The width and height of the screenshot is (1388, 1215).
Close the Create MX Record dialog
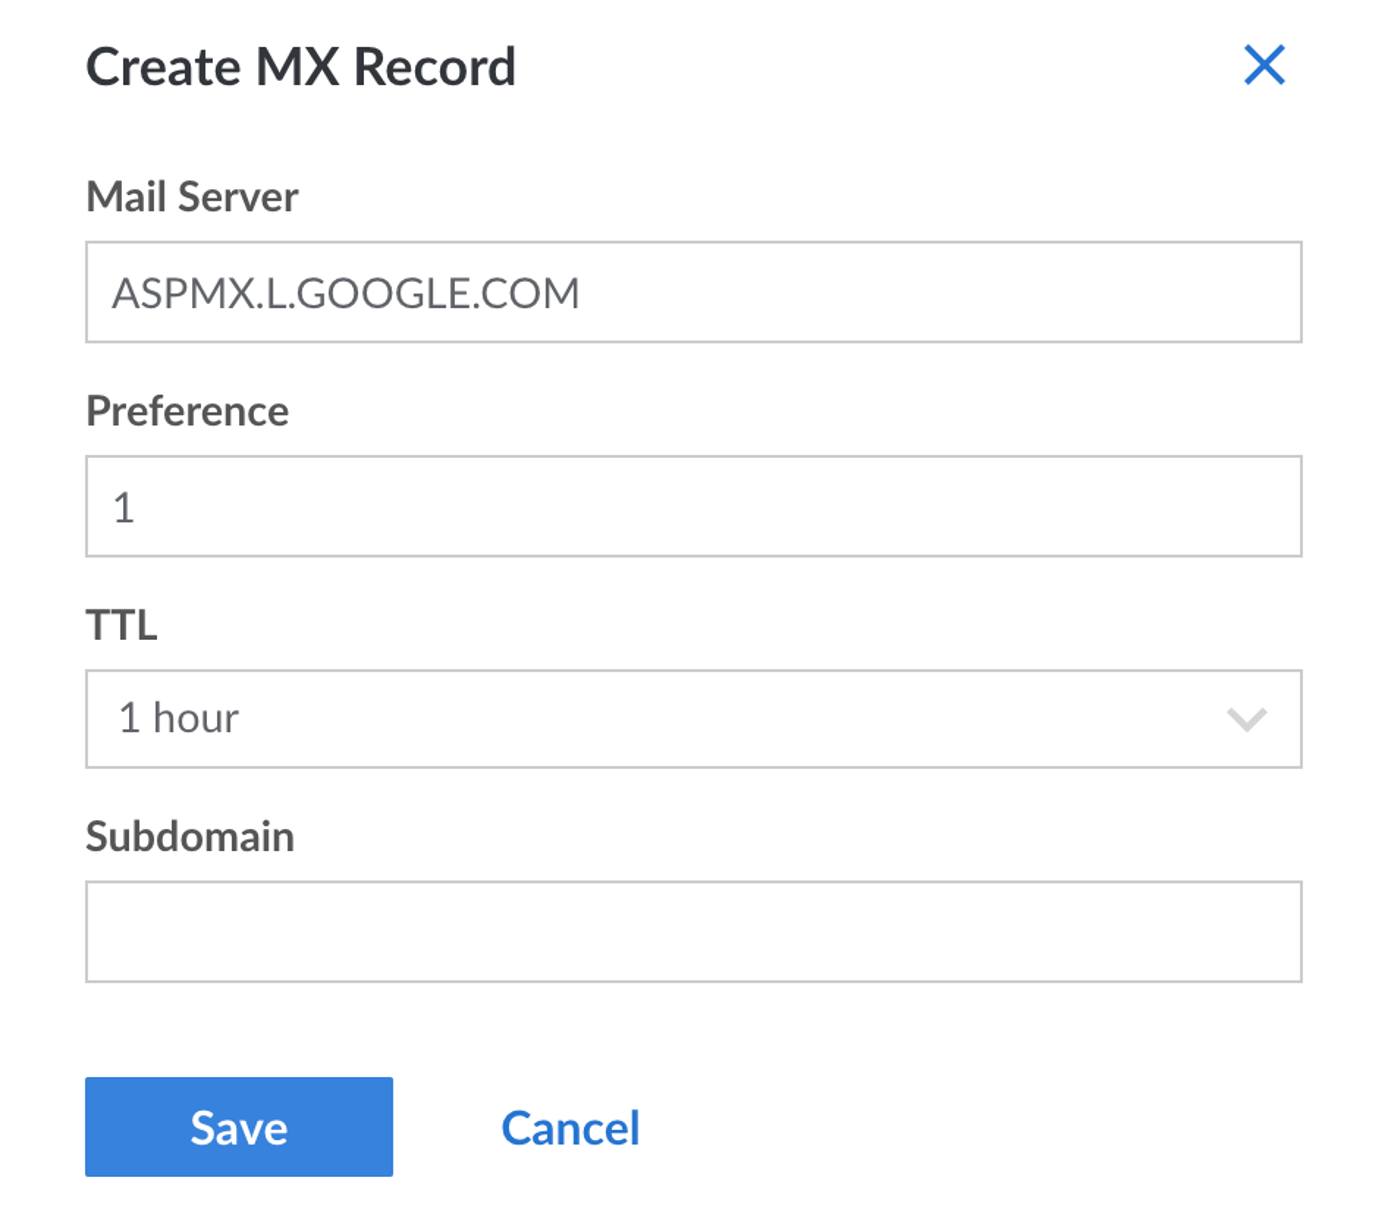[1265, 66]
